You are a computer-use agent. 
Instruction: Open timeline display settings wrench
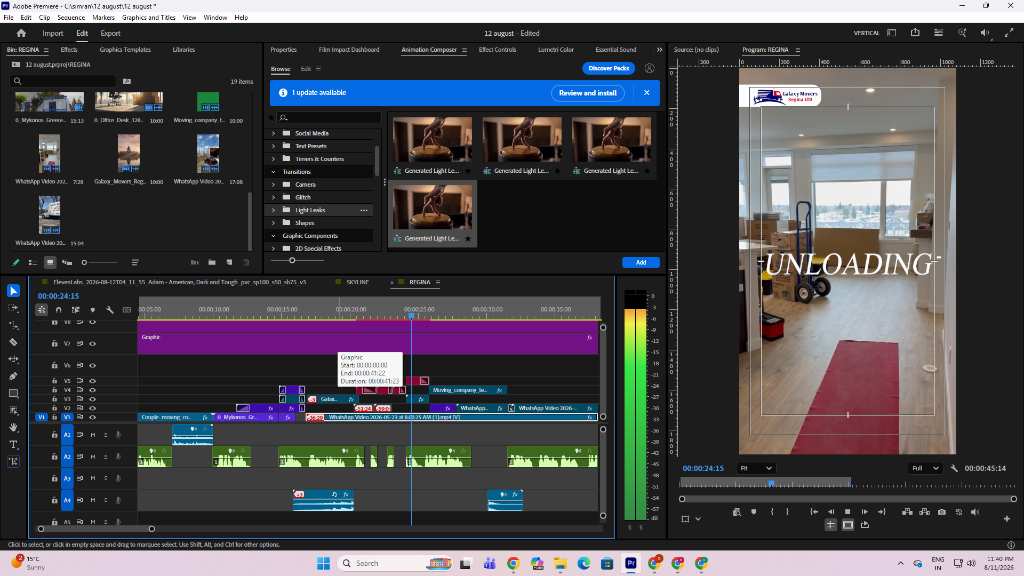click(x=110, y=310)
